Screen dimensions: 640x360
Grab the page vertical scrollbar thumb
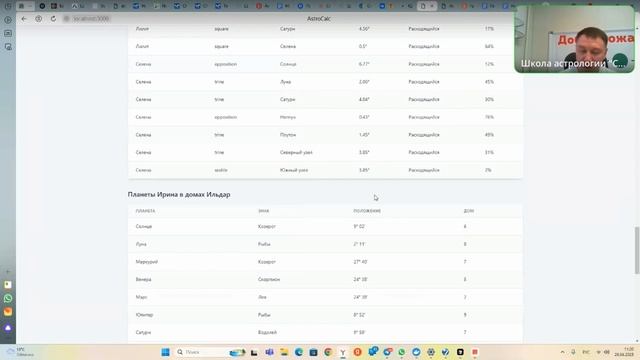pyautogui.click(x=637, y=250)
